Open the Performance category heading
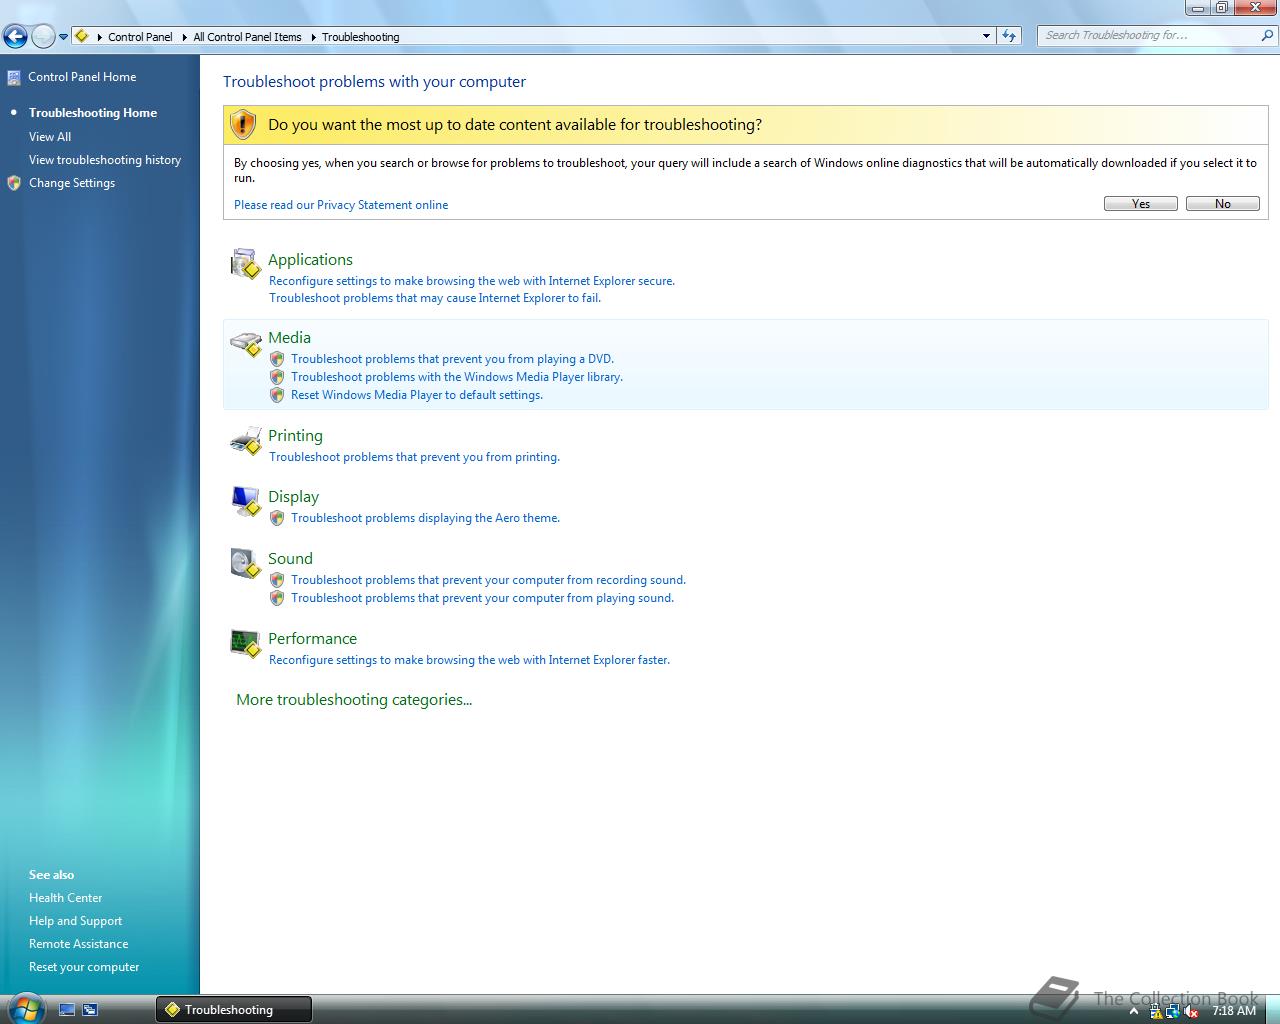 coord(312,639)
